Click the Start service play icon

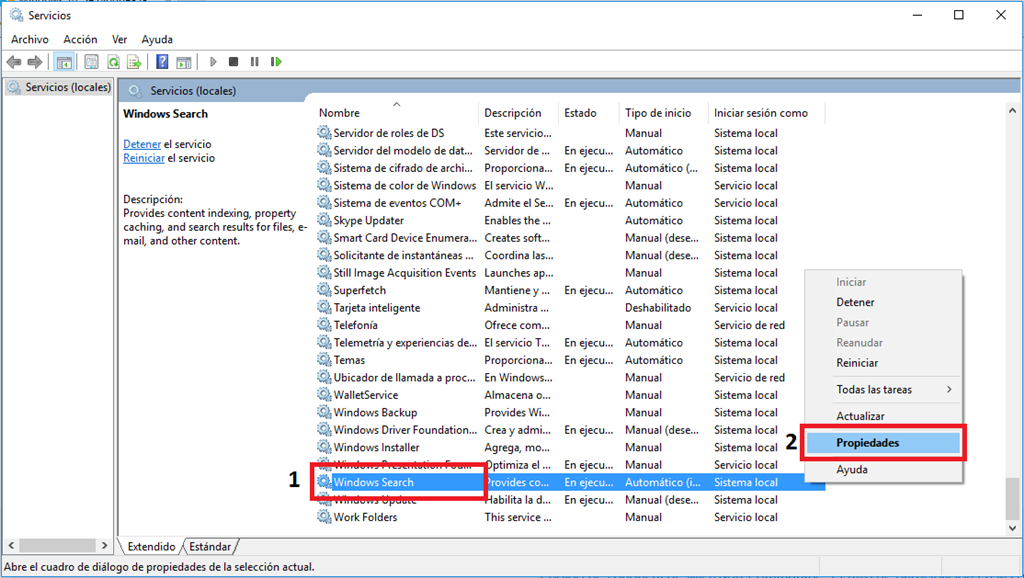[213, 62]
